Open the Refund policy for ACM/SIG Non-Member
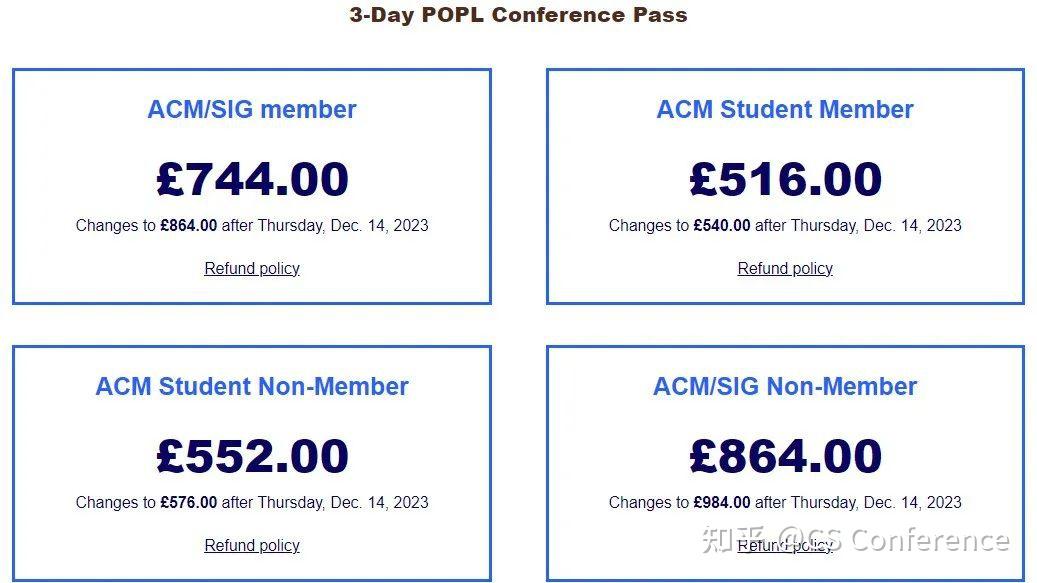The height and width of the screenshot is (583, 1037). coord(785,545)
